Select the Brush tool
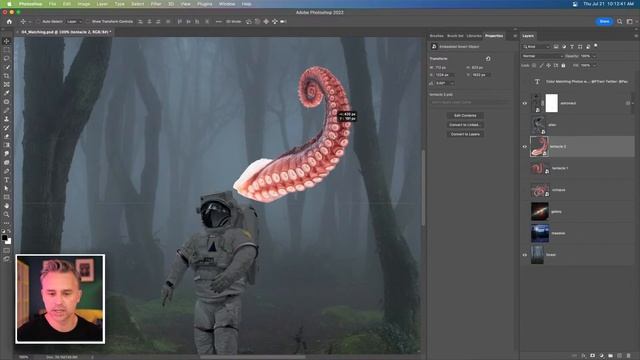This screenshot has height=360, width=640. (7, 110)
